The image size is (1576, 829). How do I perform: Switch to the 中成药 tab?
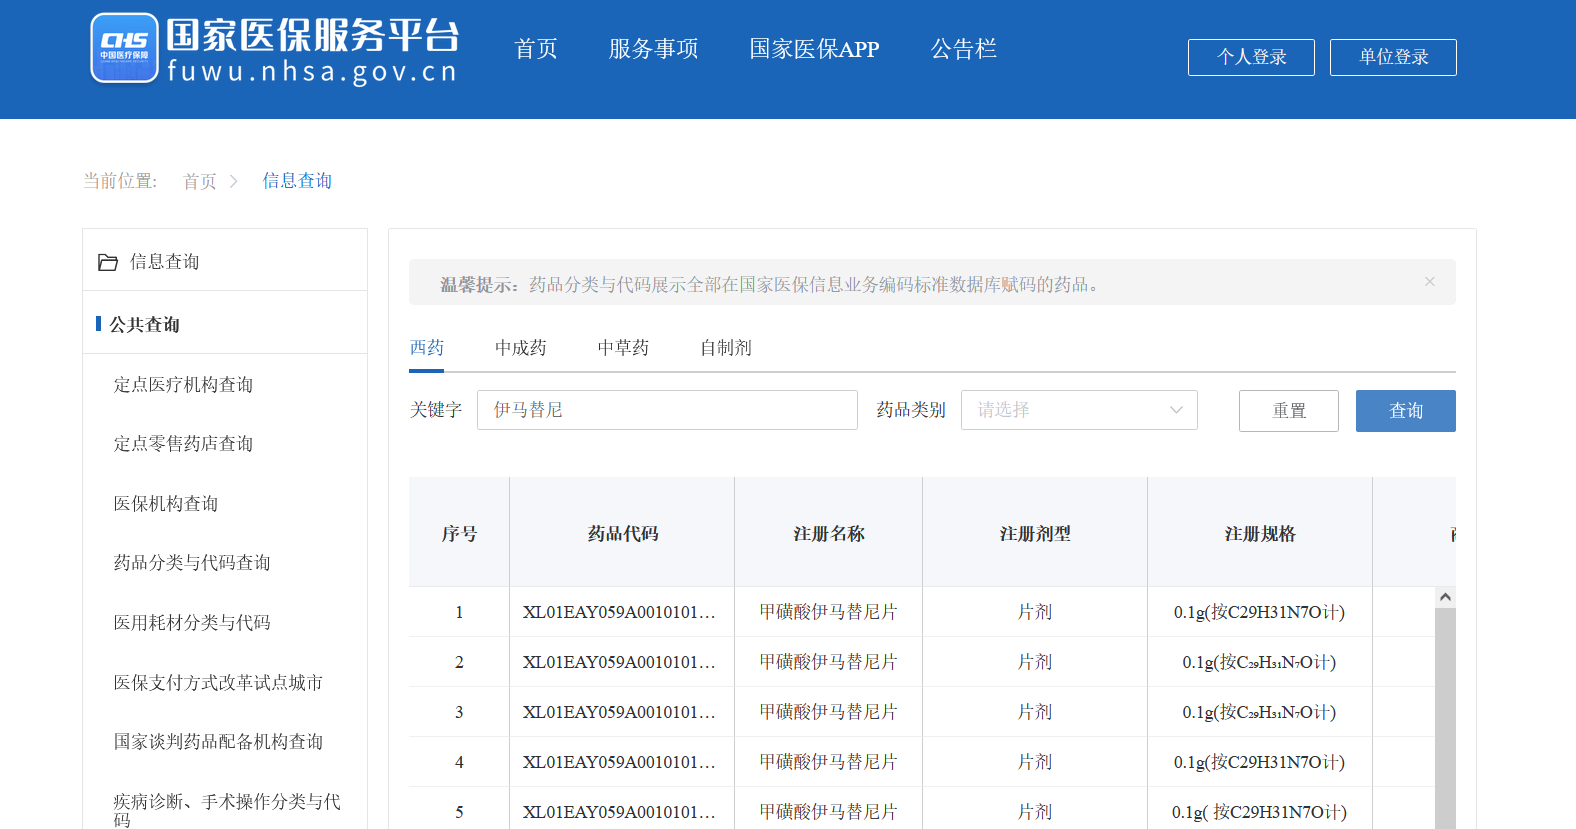point(520,348)
